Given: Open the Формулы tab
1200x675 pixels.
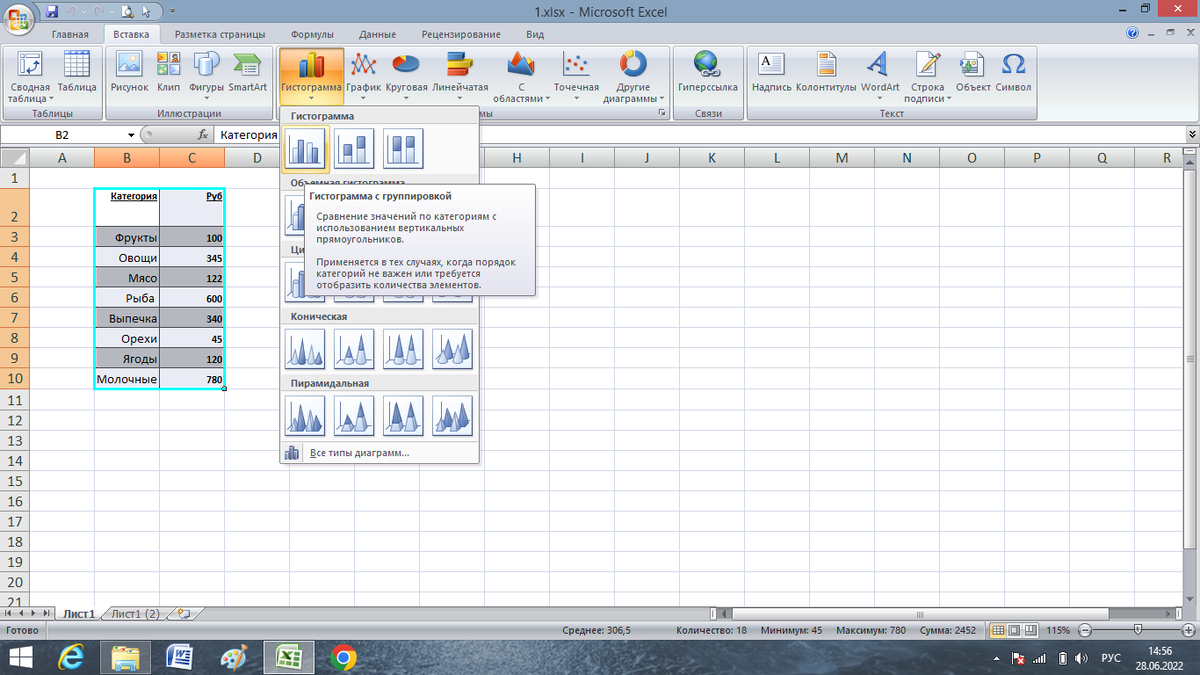Looking at the screenshot, I should click(x=313, y=34).
